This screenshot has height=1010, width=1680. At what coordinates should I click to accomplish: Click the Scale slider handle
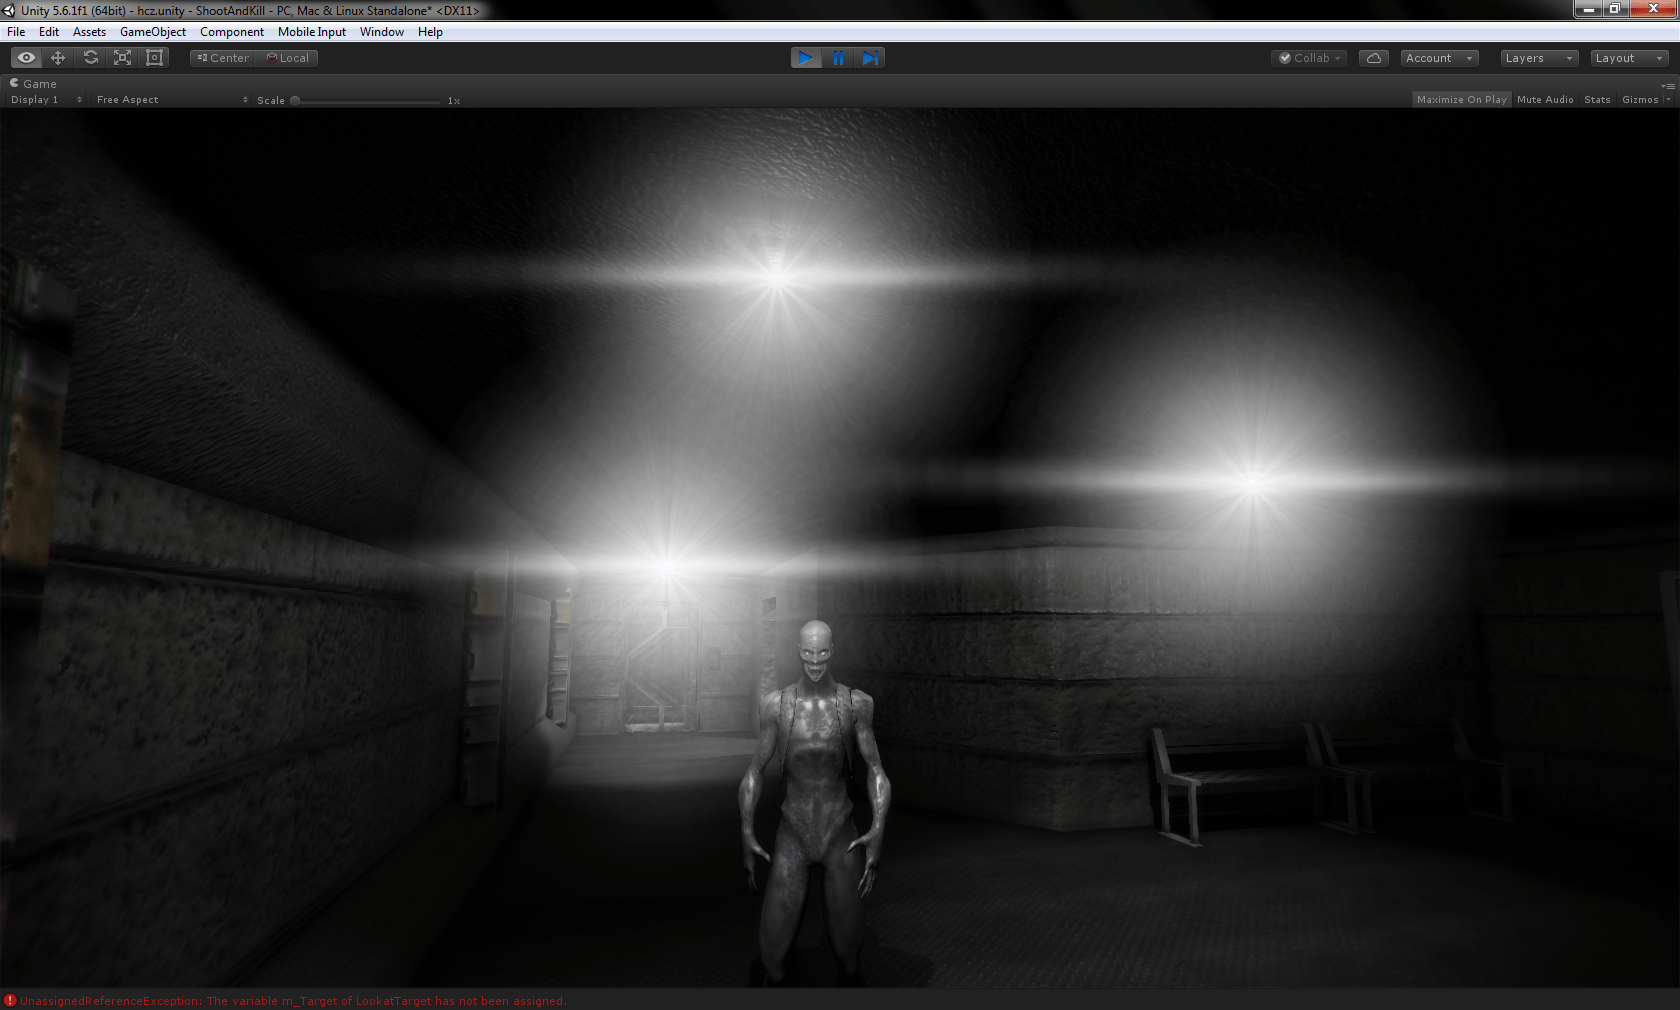click(295, 100)
